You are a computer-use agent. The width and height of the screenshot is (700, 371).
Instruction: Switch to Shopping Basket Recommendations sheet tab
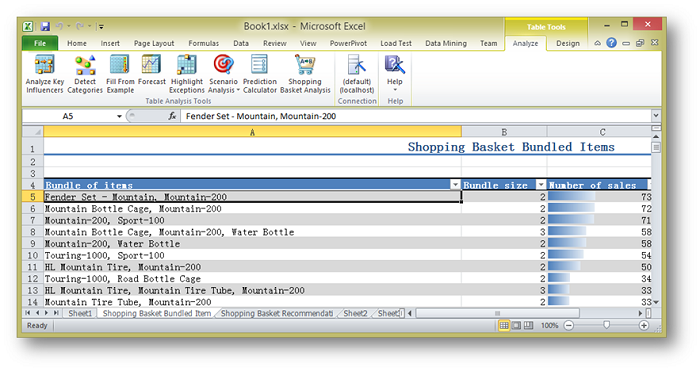pos(277,313)
